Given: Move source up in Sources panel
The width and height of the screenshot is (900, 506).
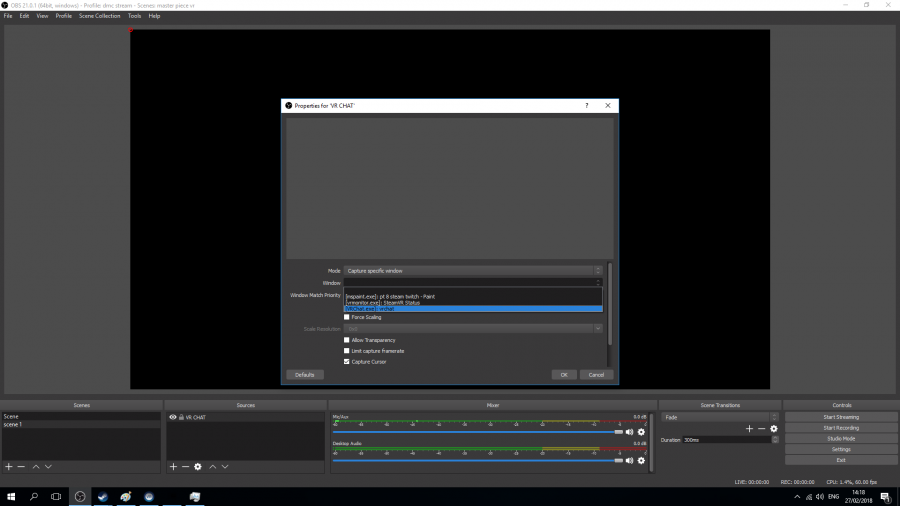Looking at the screenshot, I should pos(212,466).
